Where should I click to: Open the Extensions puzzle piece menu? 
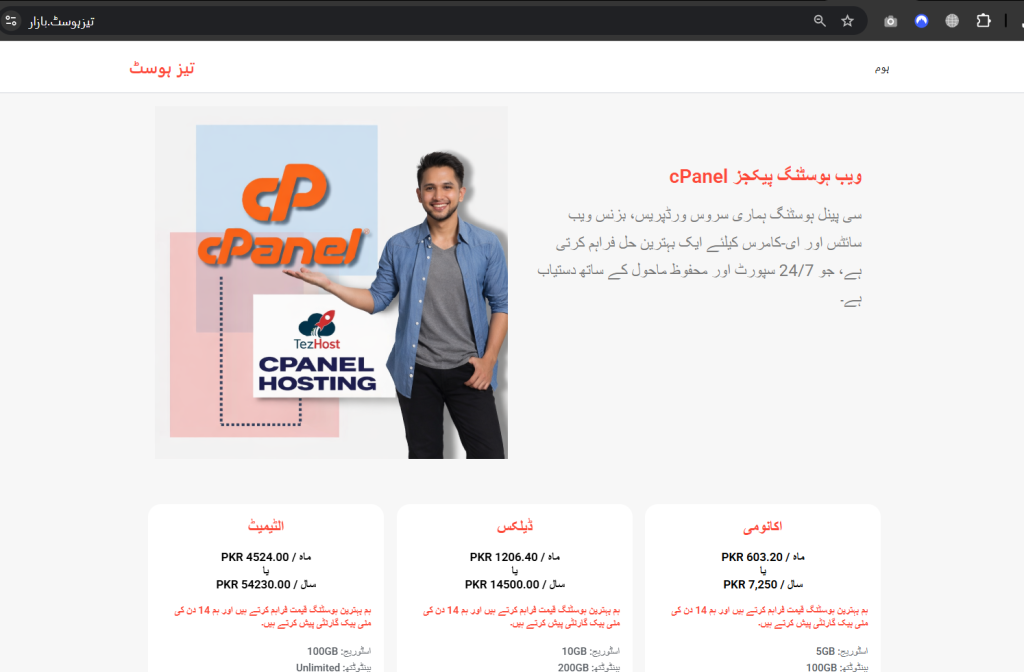pyautogui.click(x=983, y=21)
